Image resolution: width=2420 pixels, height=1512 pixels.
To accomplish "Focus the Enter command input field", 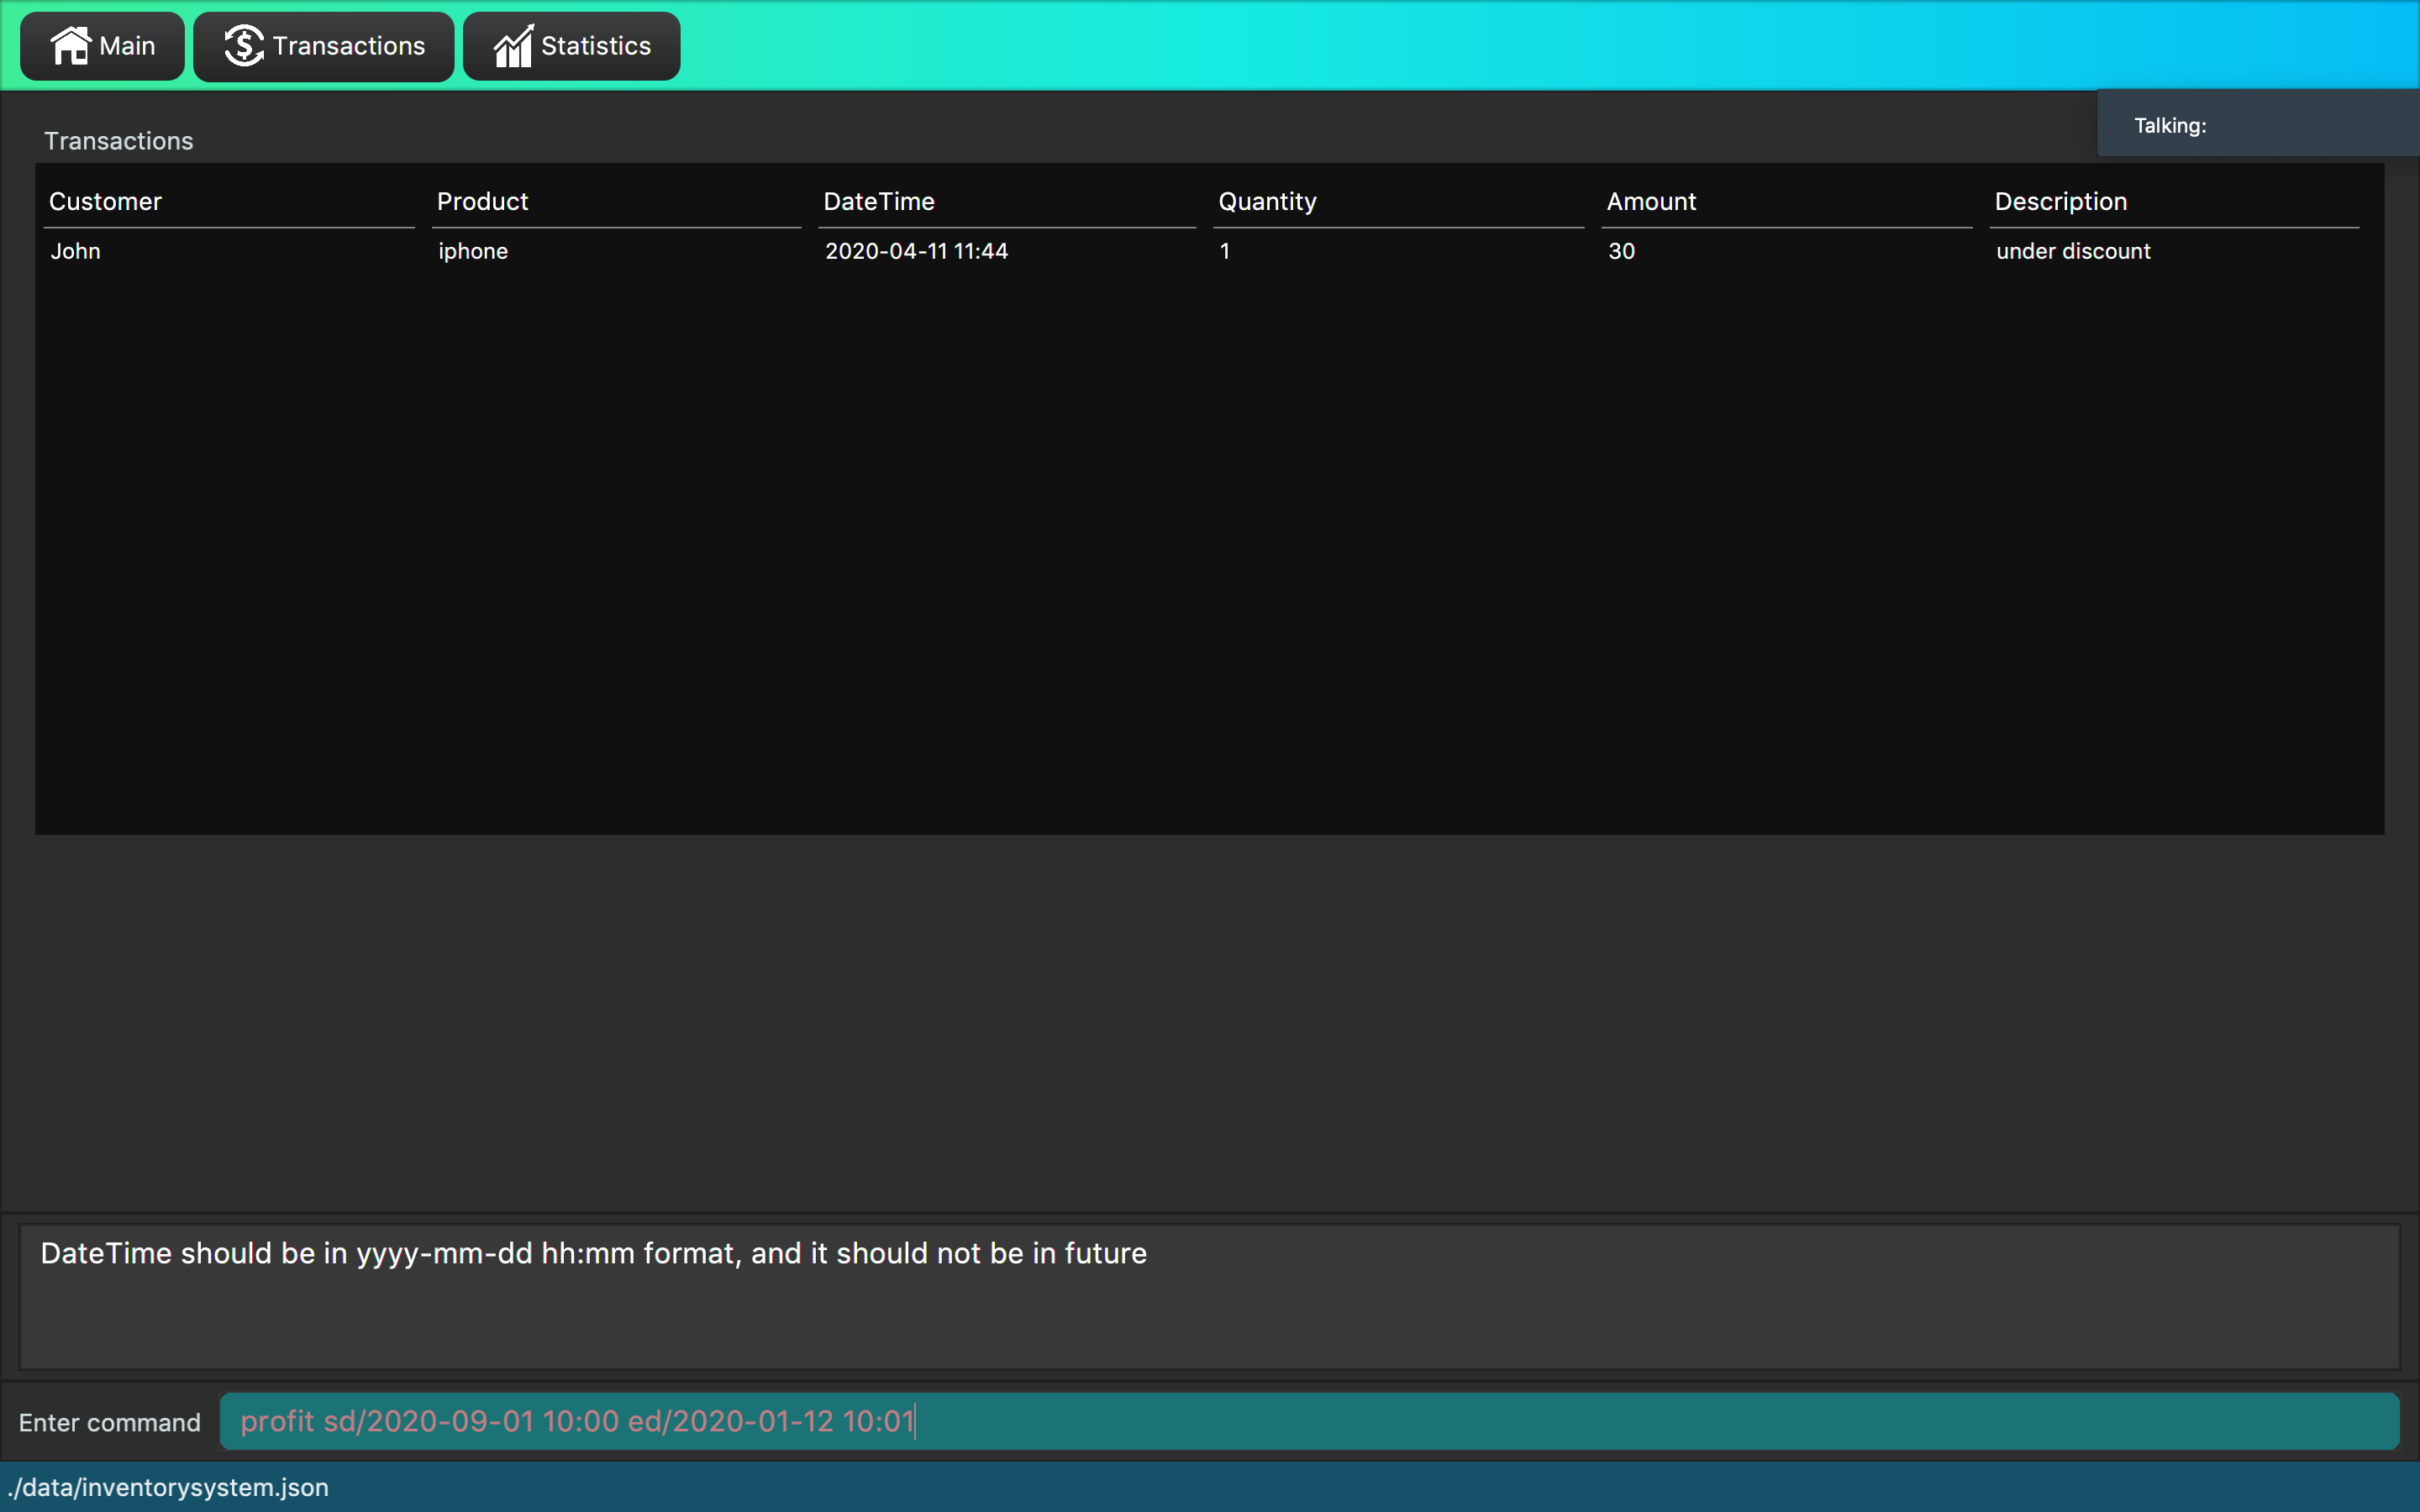I will tap(1308, 1421).
